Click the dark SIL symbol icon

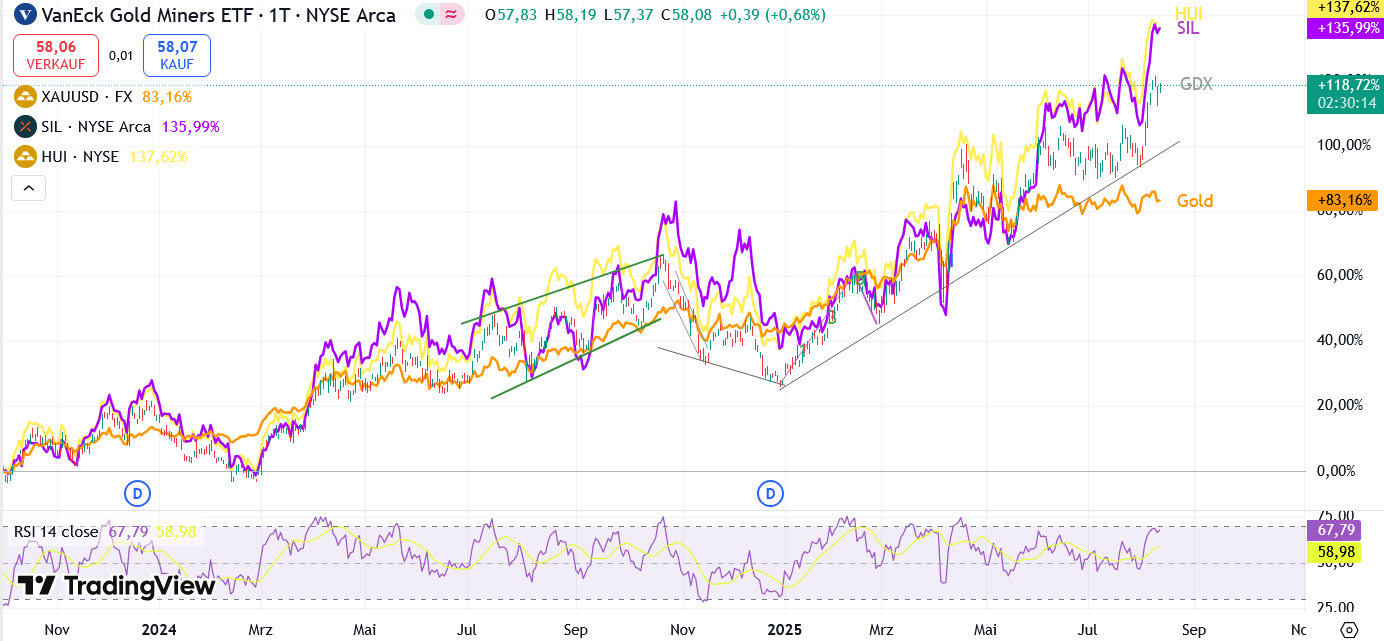(x=24, y=127)
